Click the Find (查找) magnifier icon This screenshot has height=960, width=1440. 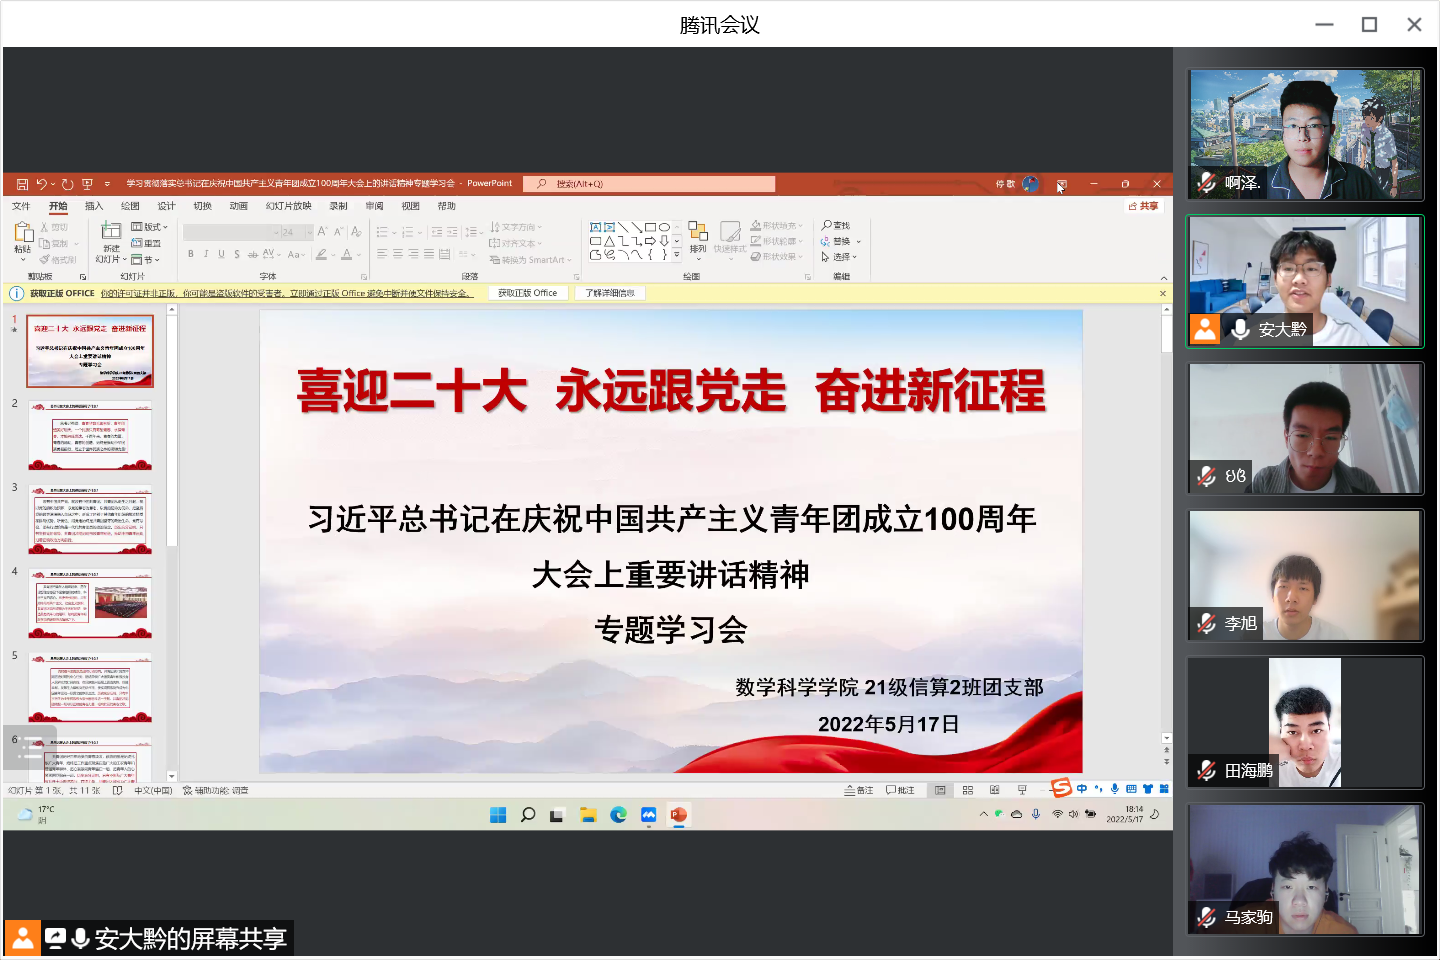[827, 226]
